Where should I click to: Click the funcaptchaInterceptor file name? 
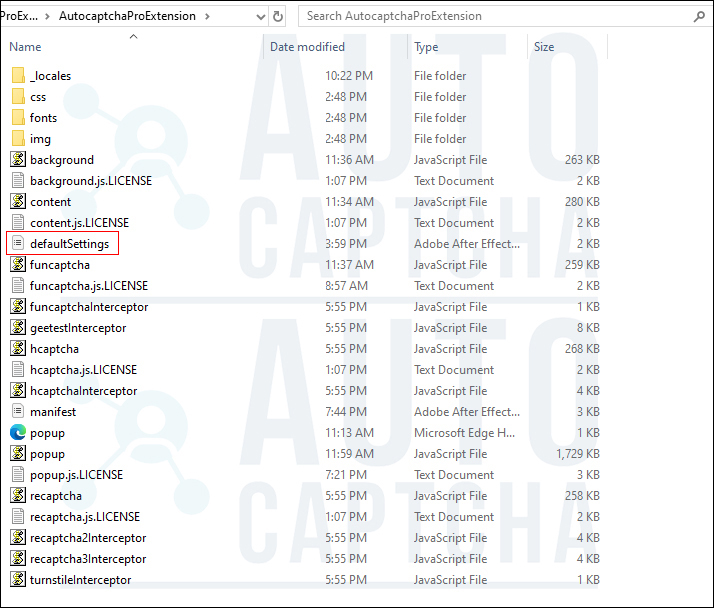point(89,307)
